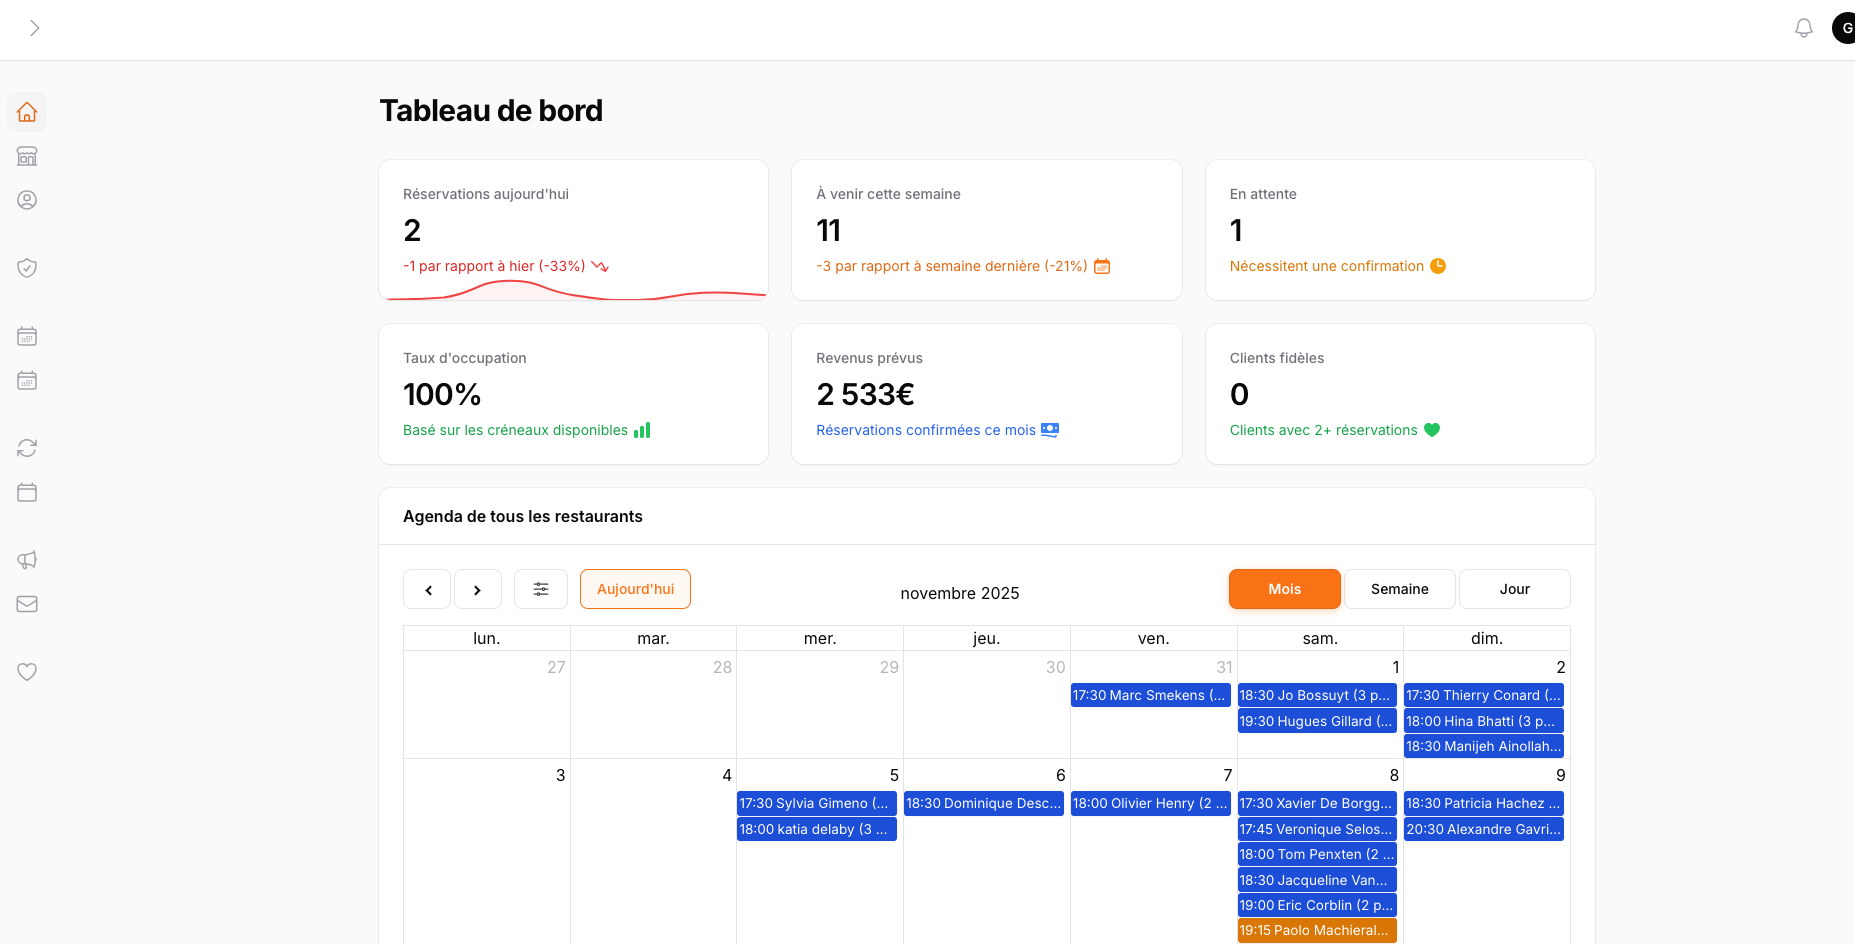The height and width of the screenshot is (944, 1855).
Task: Go to previous month in agenda
Action: [x=428, y=590]
